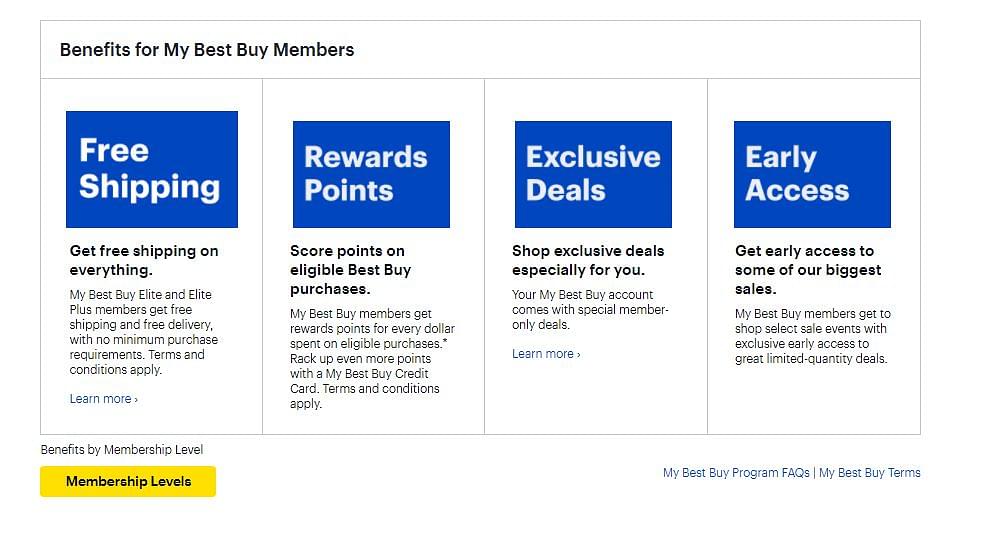Open My Best Buy Program FAQs link
The width and height of the screenshot is (993, 533).
[x=736, y=473]
